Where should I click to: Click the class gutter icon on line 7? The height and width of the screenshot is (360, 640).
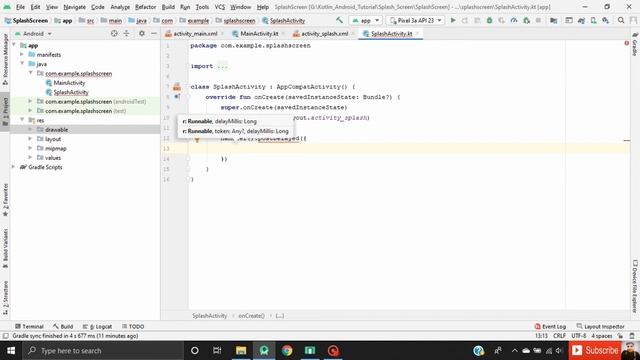[x=177, y=87]
